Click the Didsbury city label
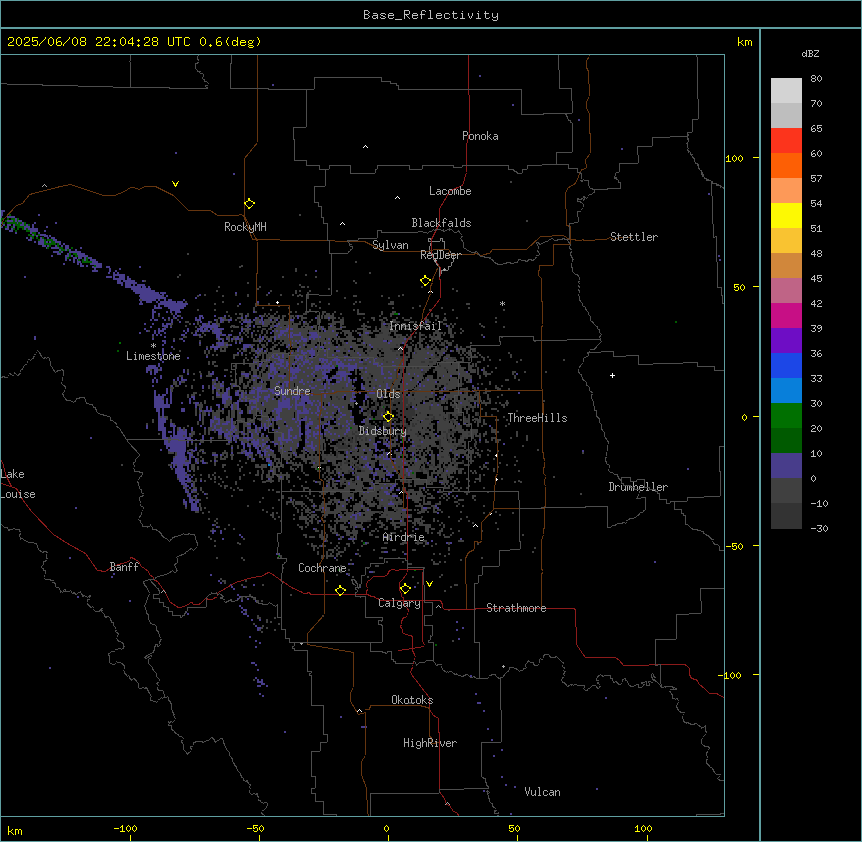The image size is (862, 842). point(383,431)
